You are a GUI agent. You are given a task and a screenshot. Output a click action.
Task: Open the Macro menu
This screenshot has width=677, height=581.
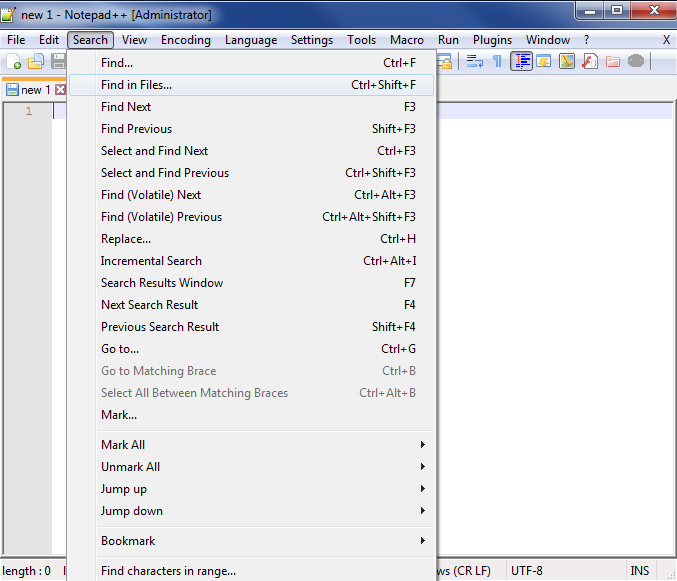pos(407,40)
